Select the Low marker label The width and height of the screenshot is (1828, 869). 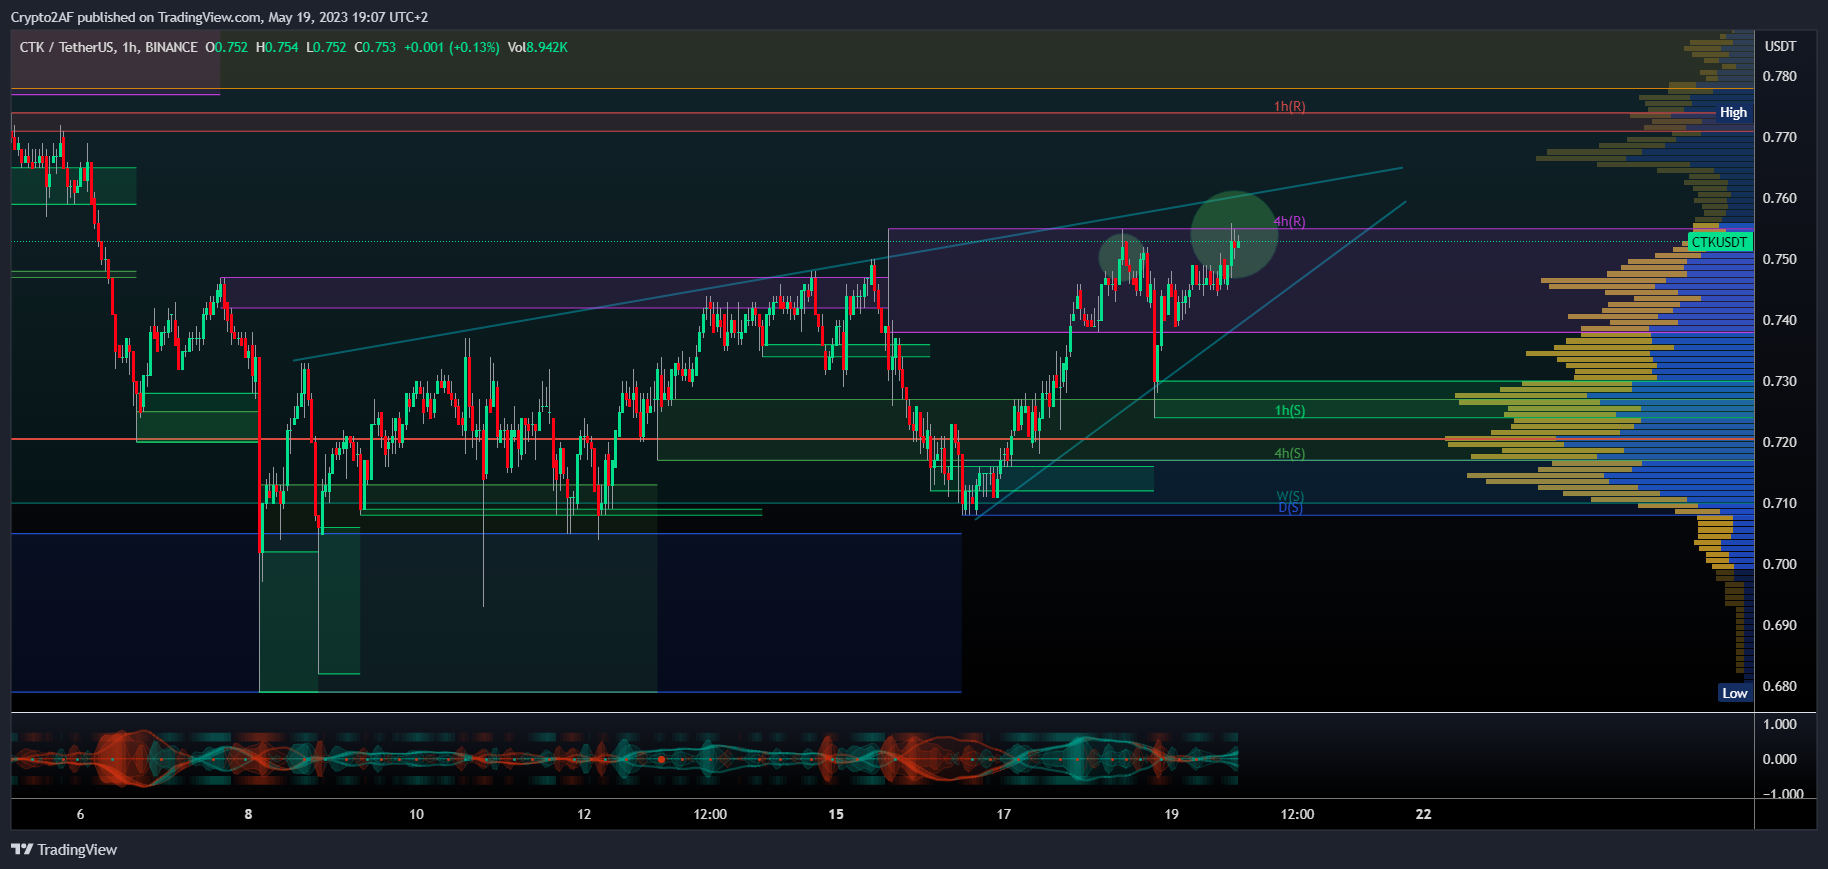(1735, 693)
